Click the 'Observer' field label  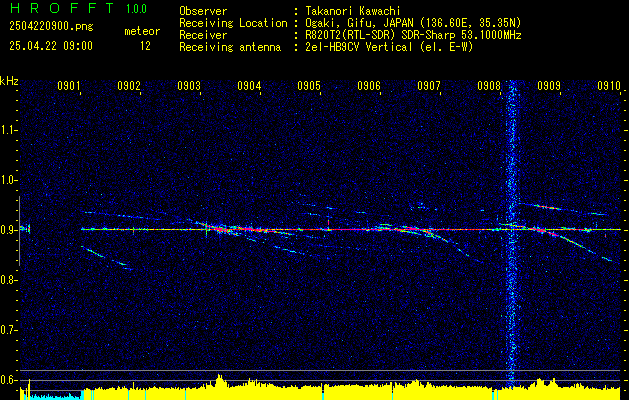tap(203, 11)
